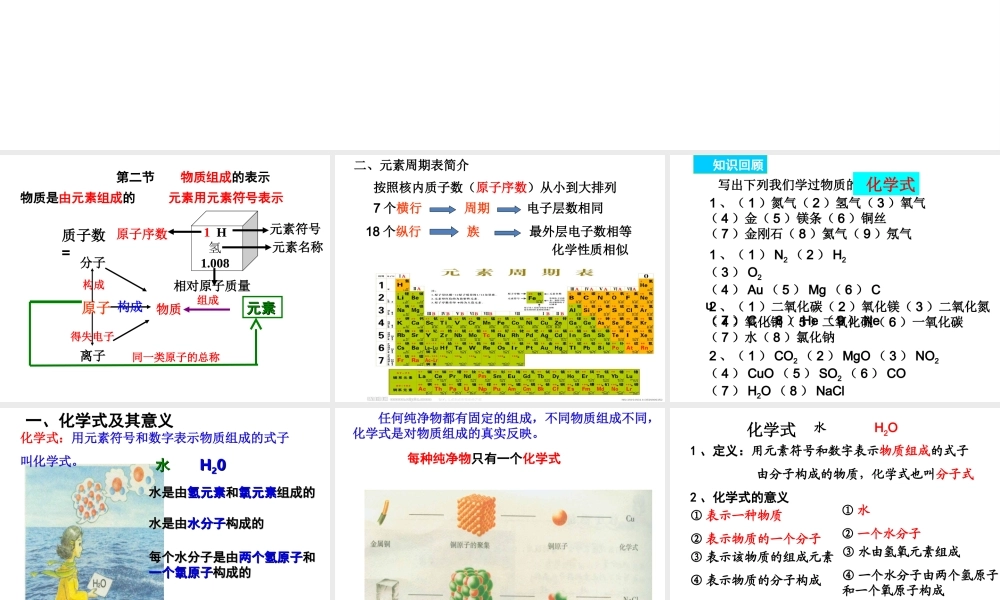Select the item ③ 水由氢氧元素组成
The image size is (1000, 600).
(x=901, y=552)
